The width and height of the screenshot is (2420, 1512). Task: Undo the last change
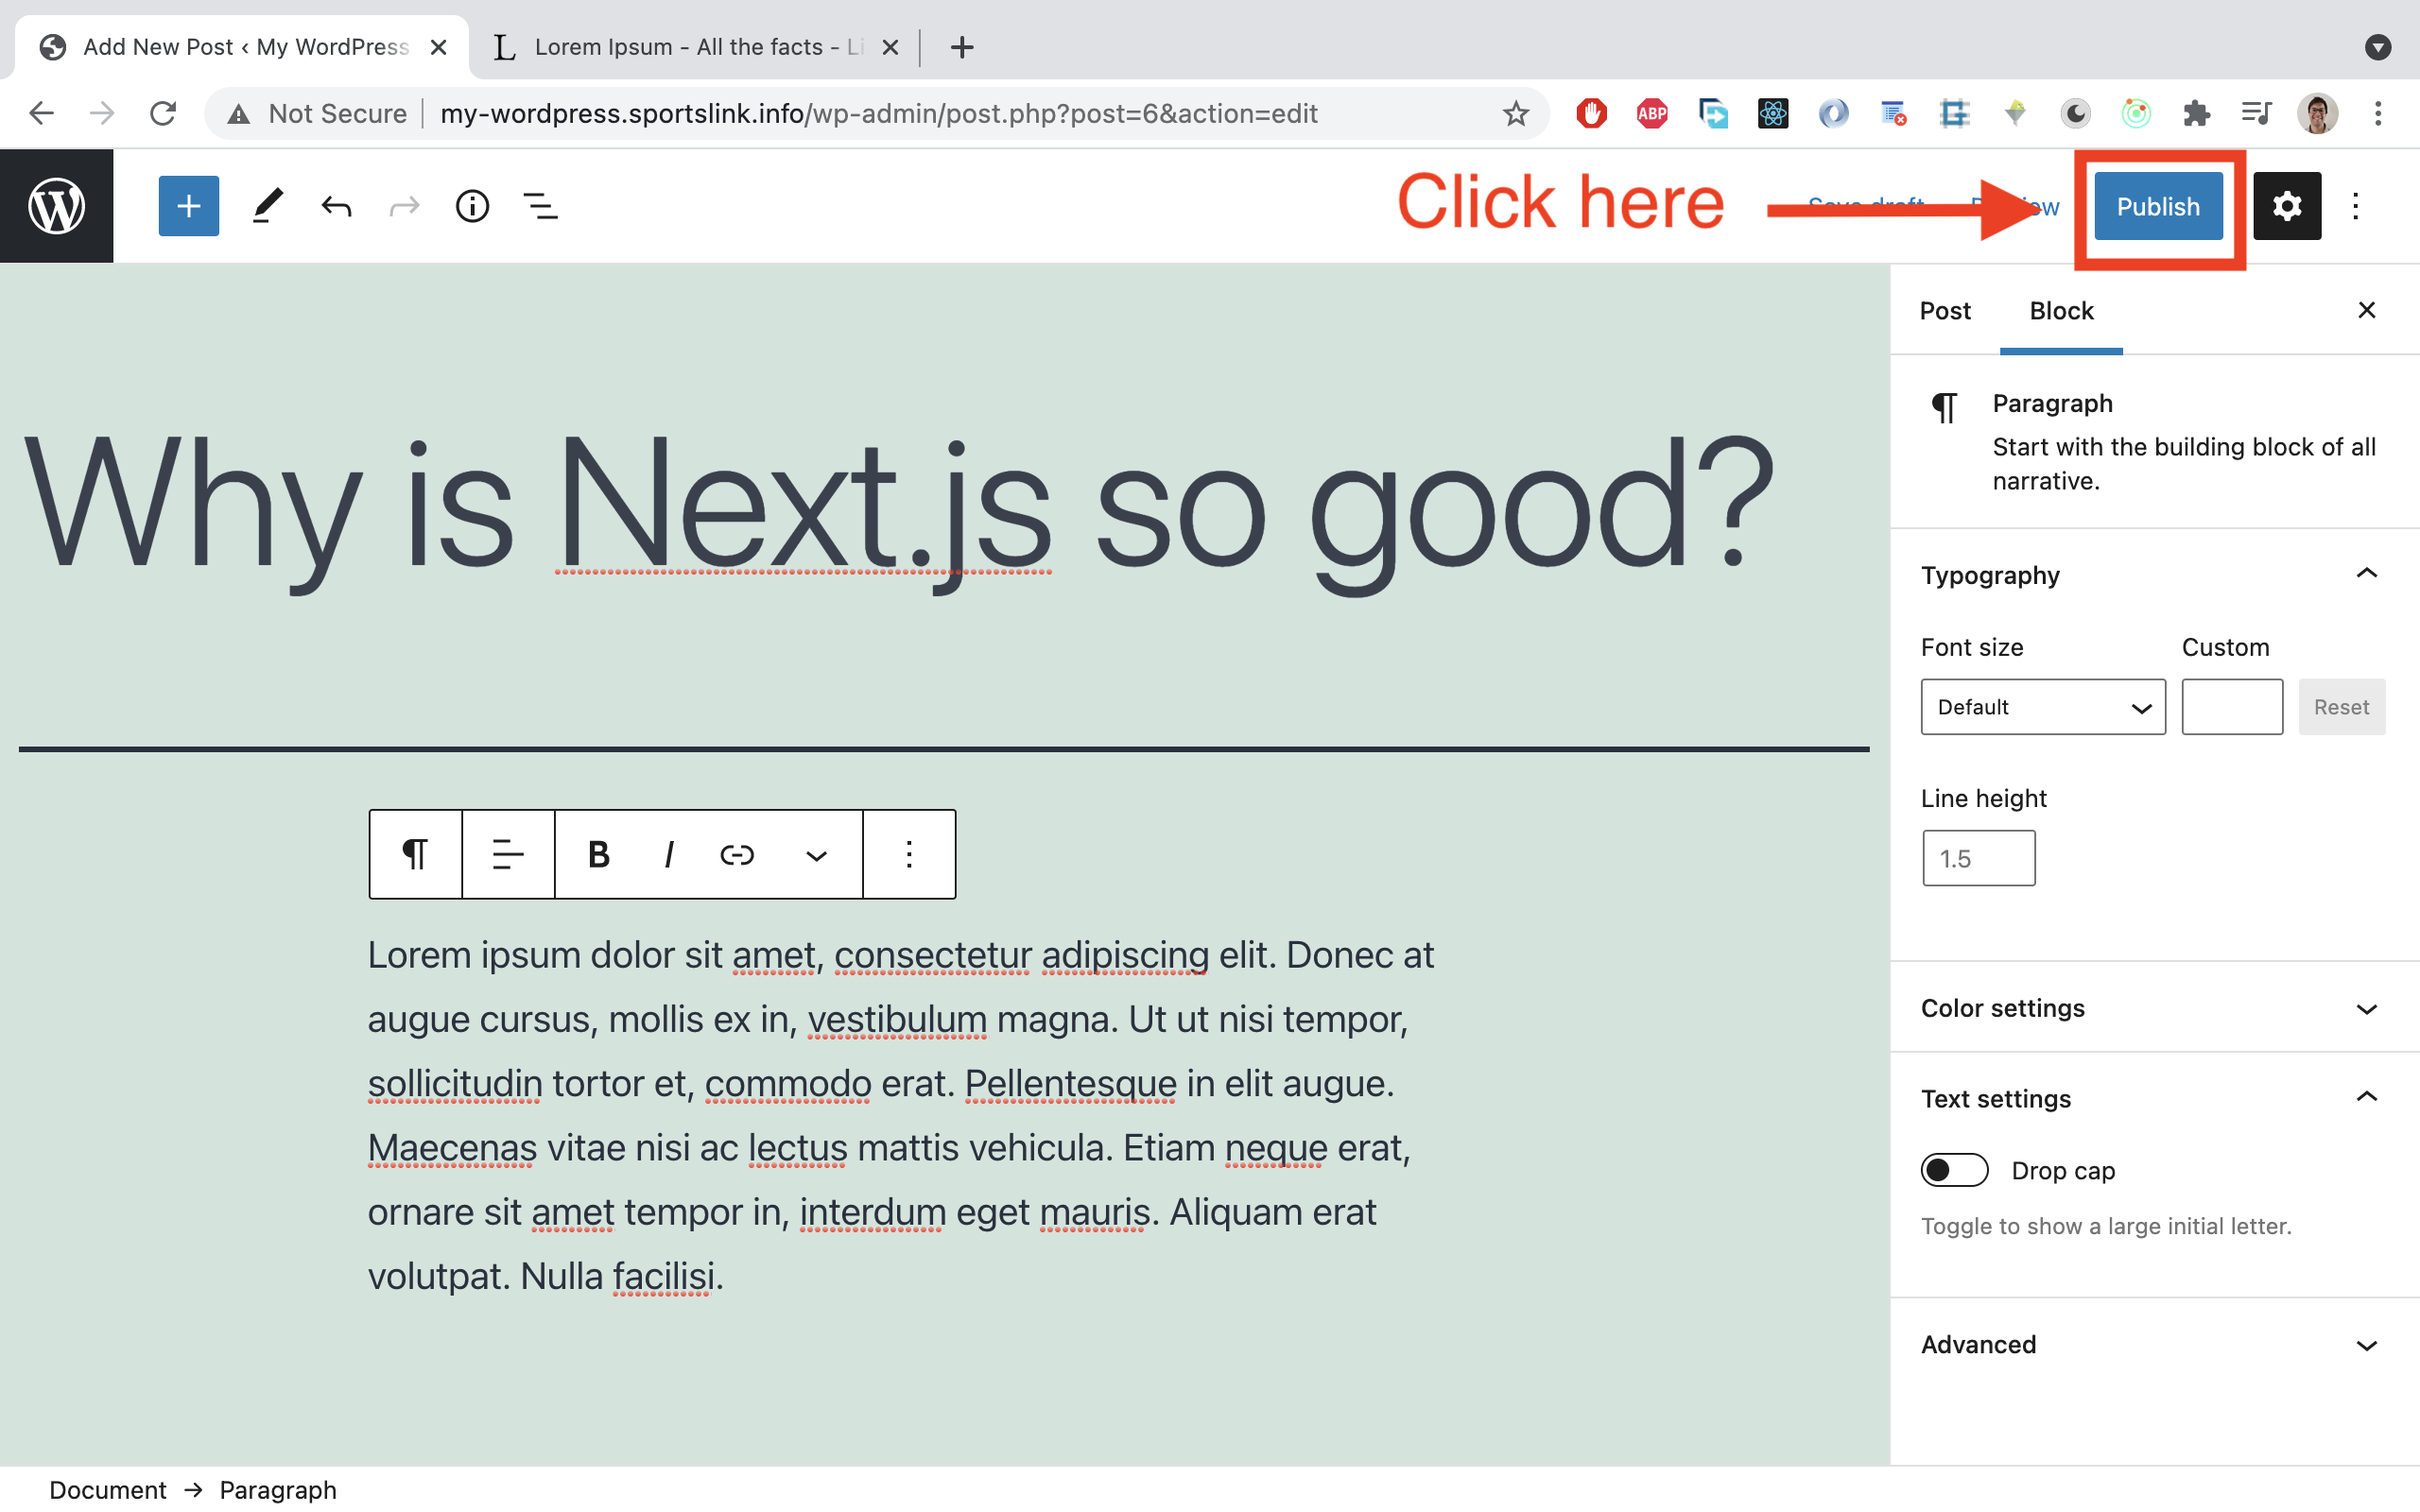pyautogui.click(x=335, y=206)
